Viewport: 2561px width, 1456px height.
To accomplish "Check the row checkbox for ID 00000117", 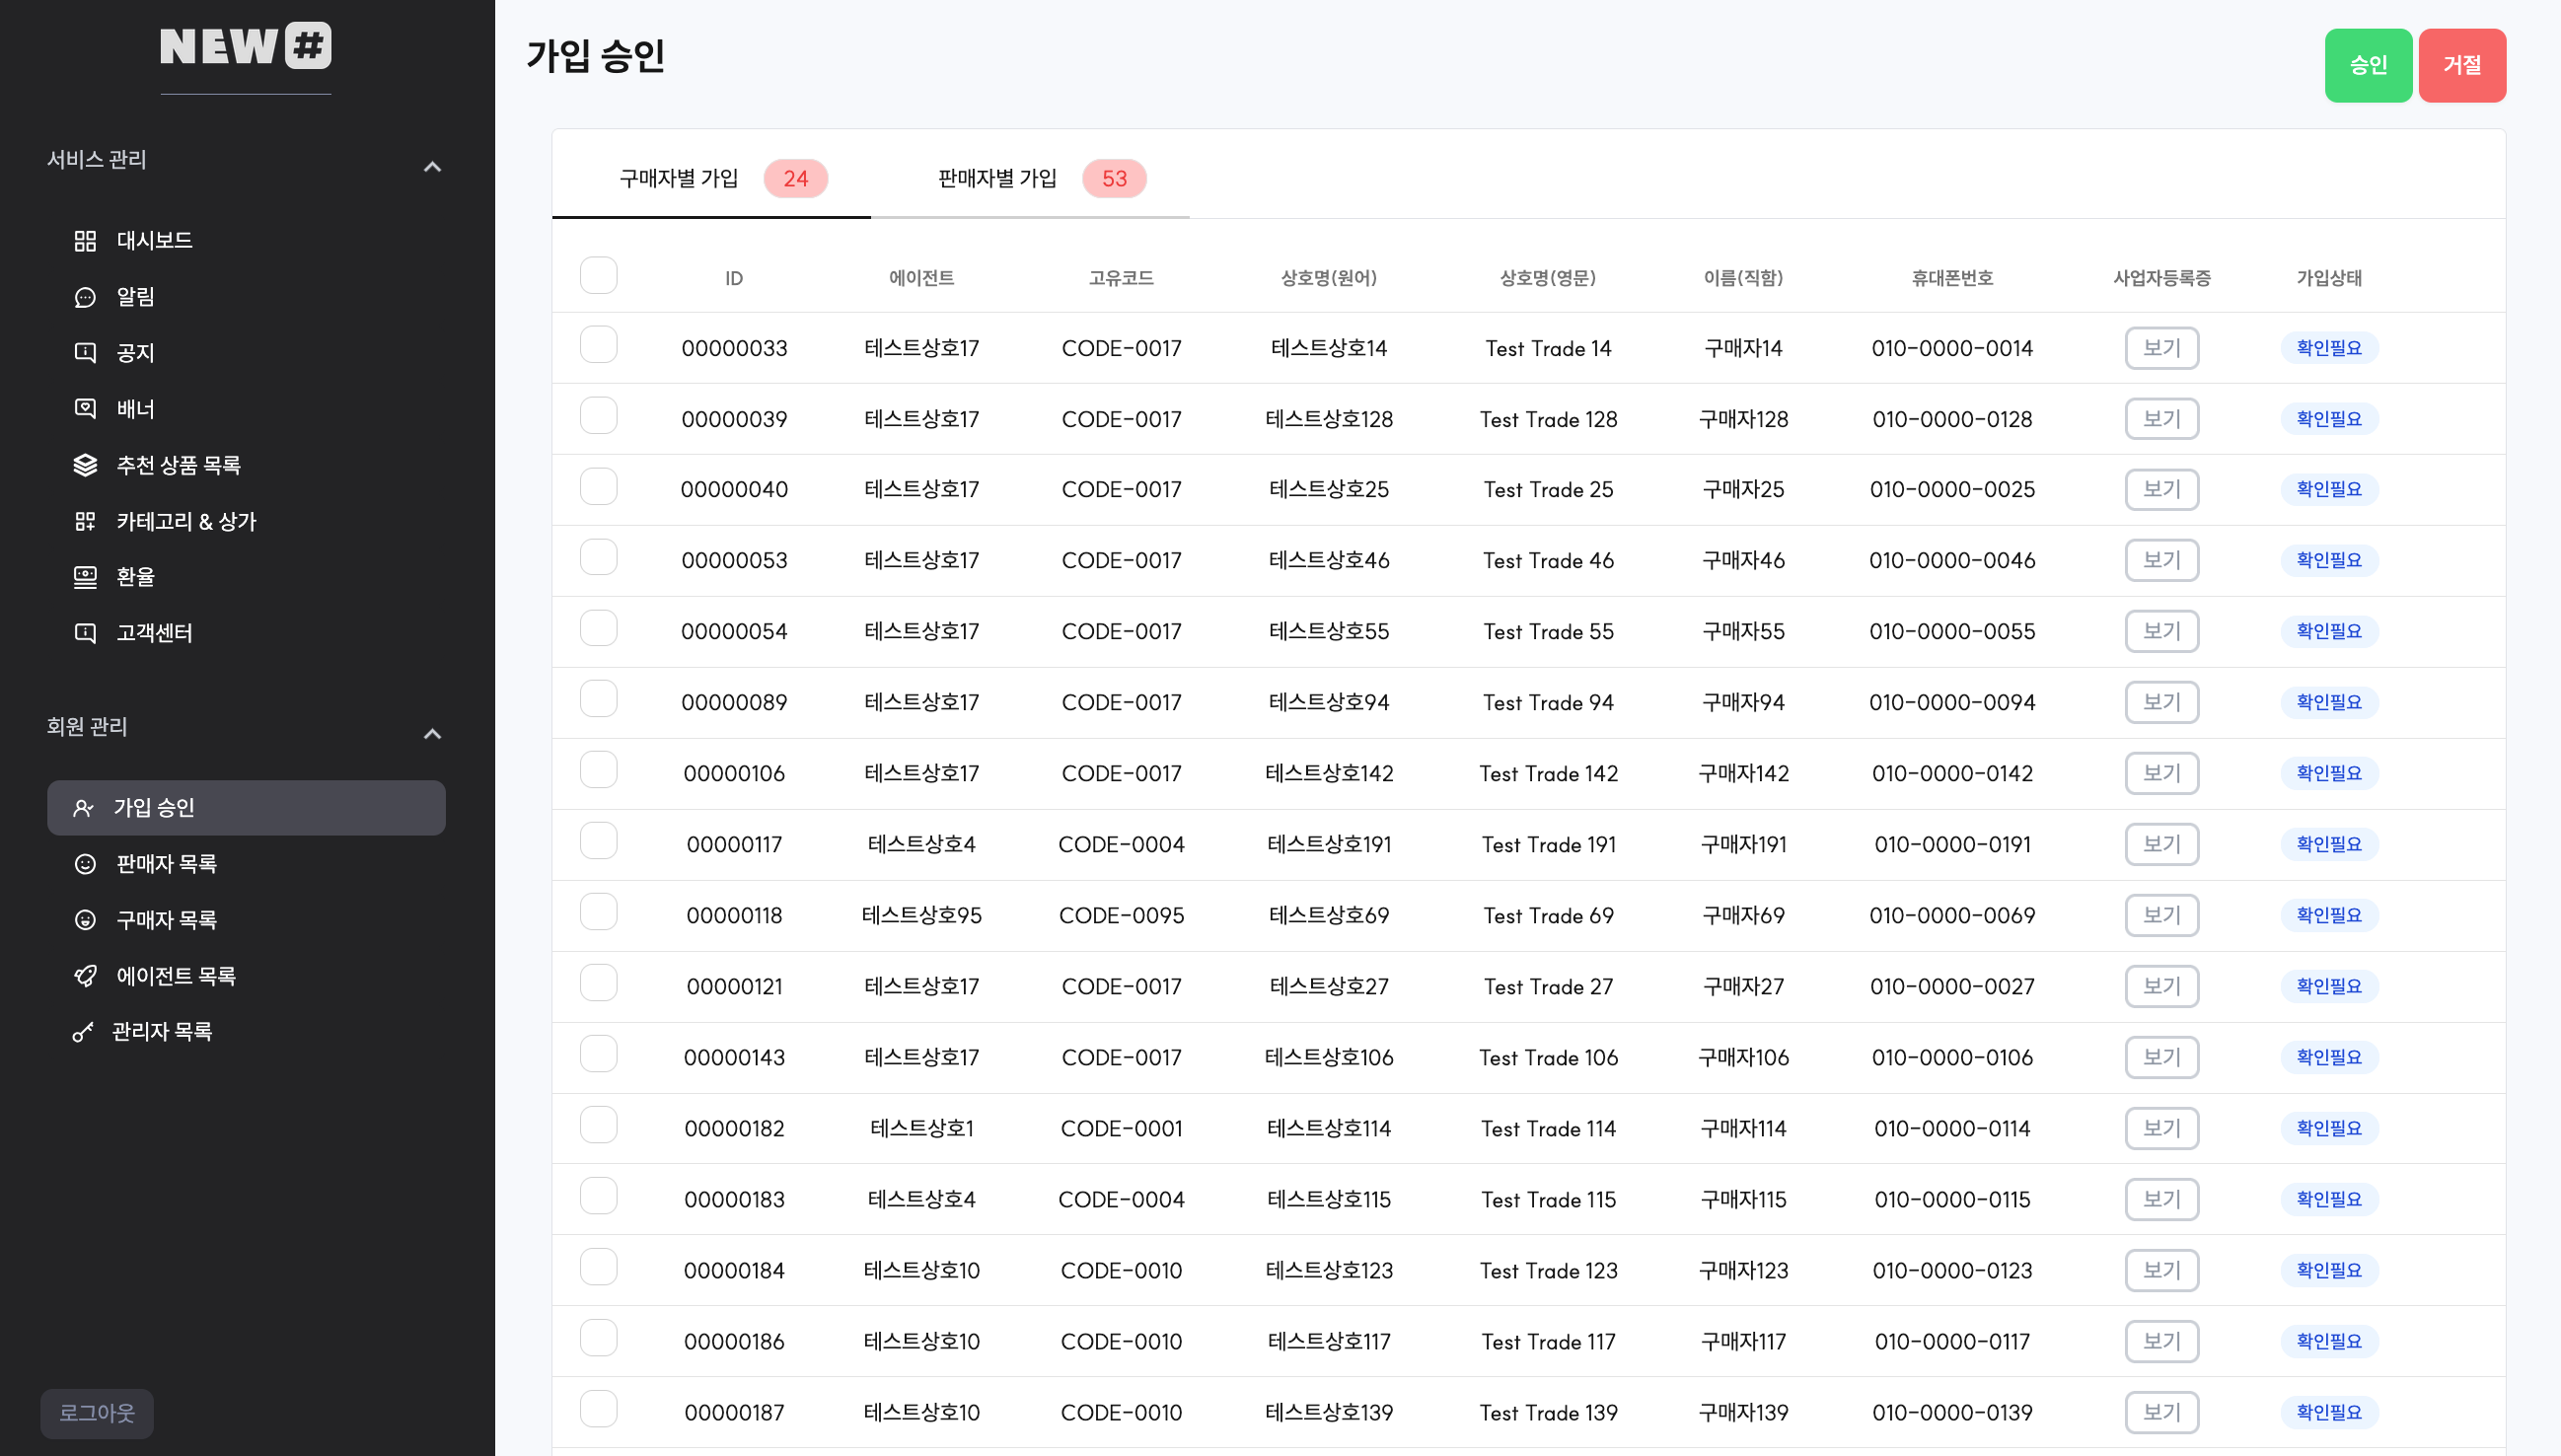I will click(598, 841).
